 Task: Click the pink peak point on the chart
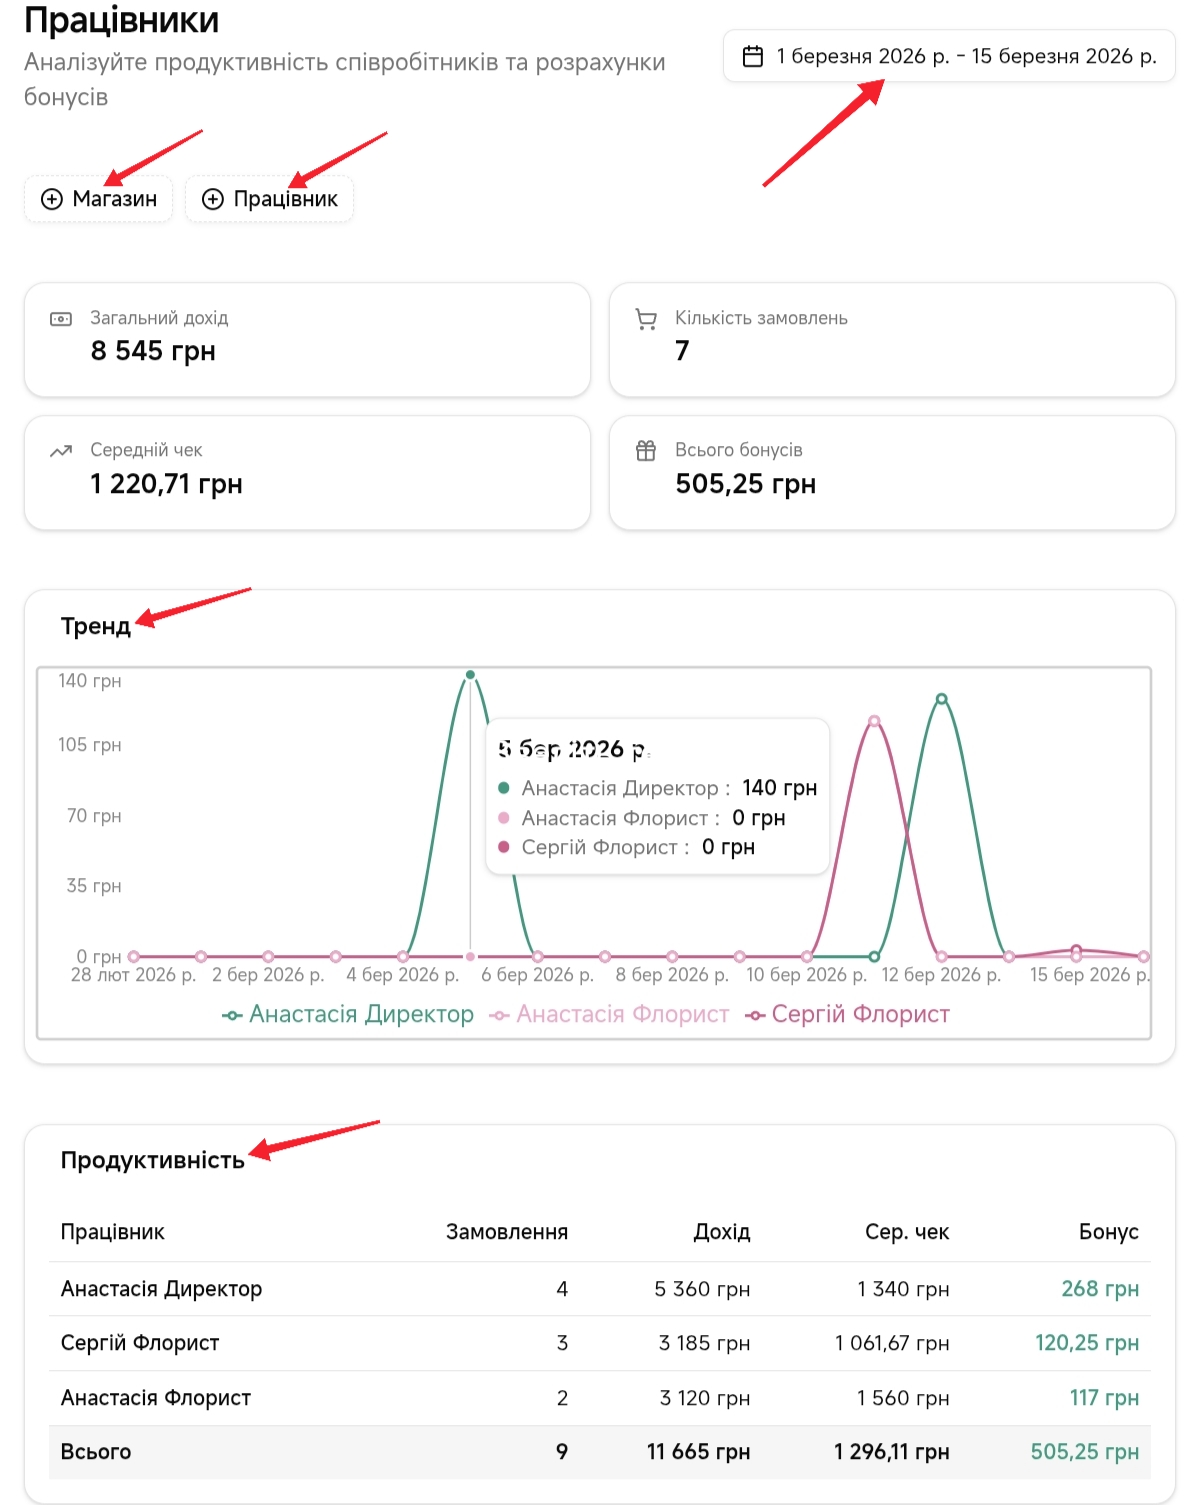[874, 721]
